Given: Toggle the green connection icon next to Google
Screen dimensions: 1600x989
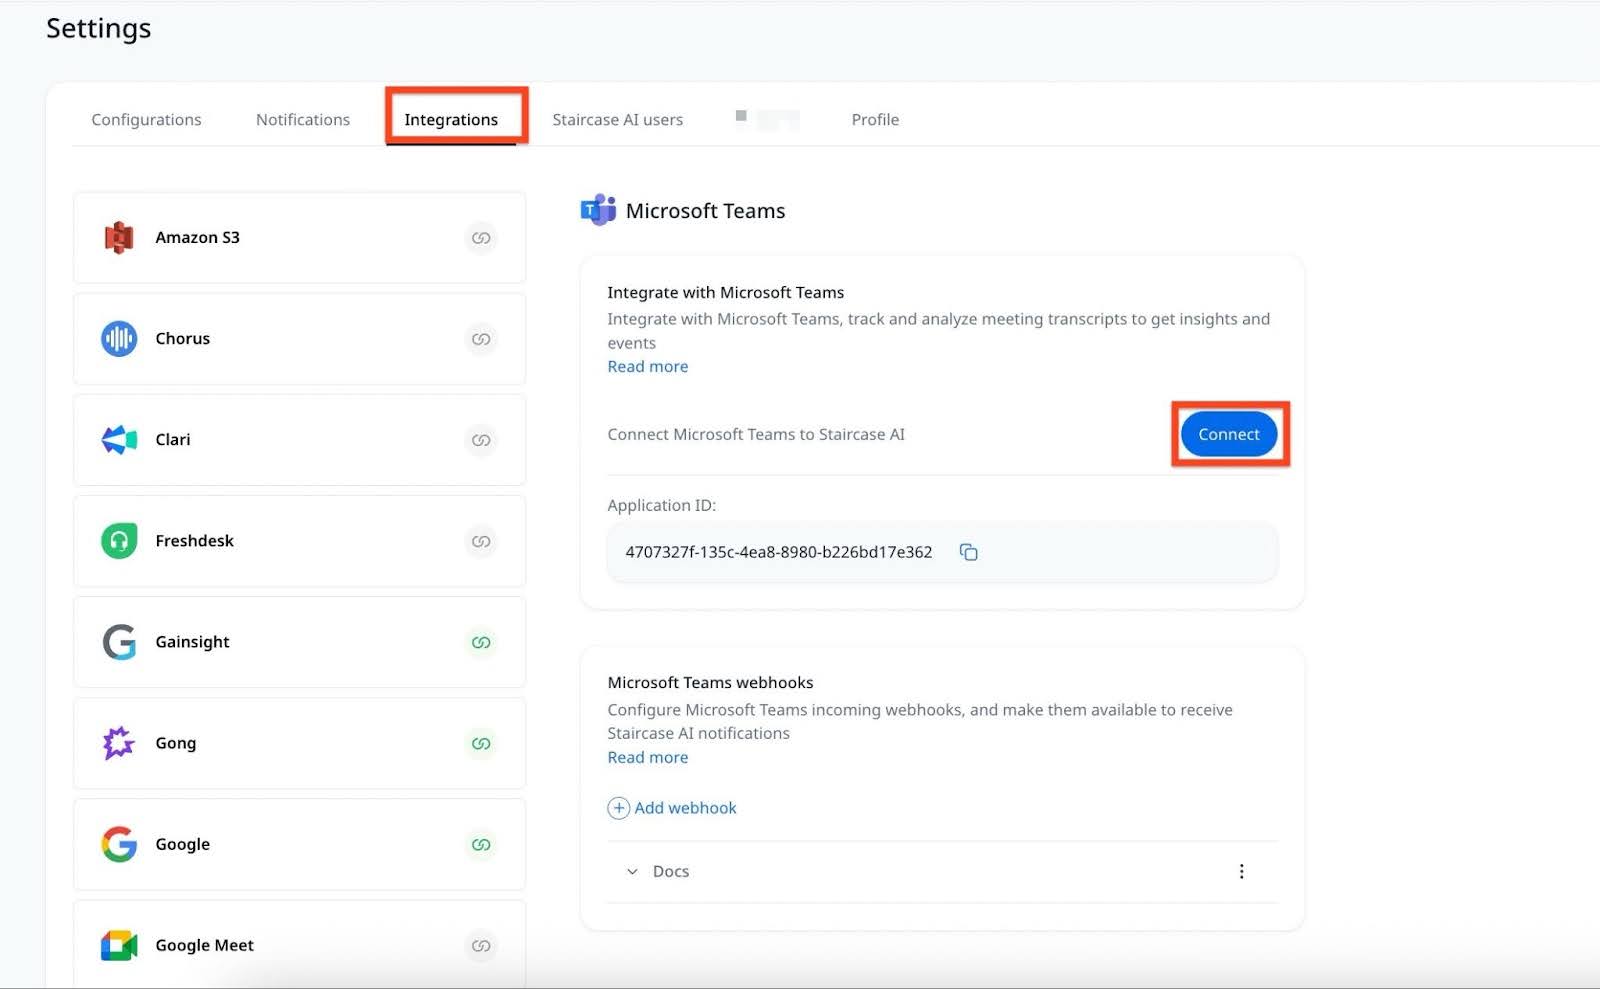Looking at the screenshot, I should click(x=481, y=844).
